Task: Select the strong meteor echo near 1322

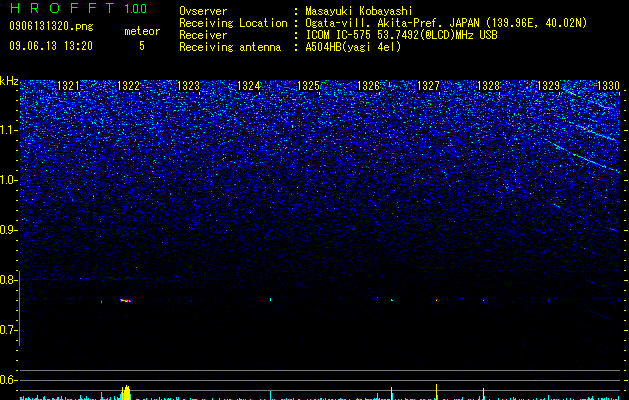Action: (x=125, y=300)
